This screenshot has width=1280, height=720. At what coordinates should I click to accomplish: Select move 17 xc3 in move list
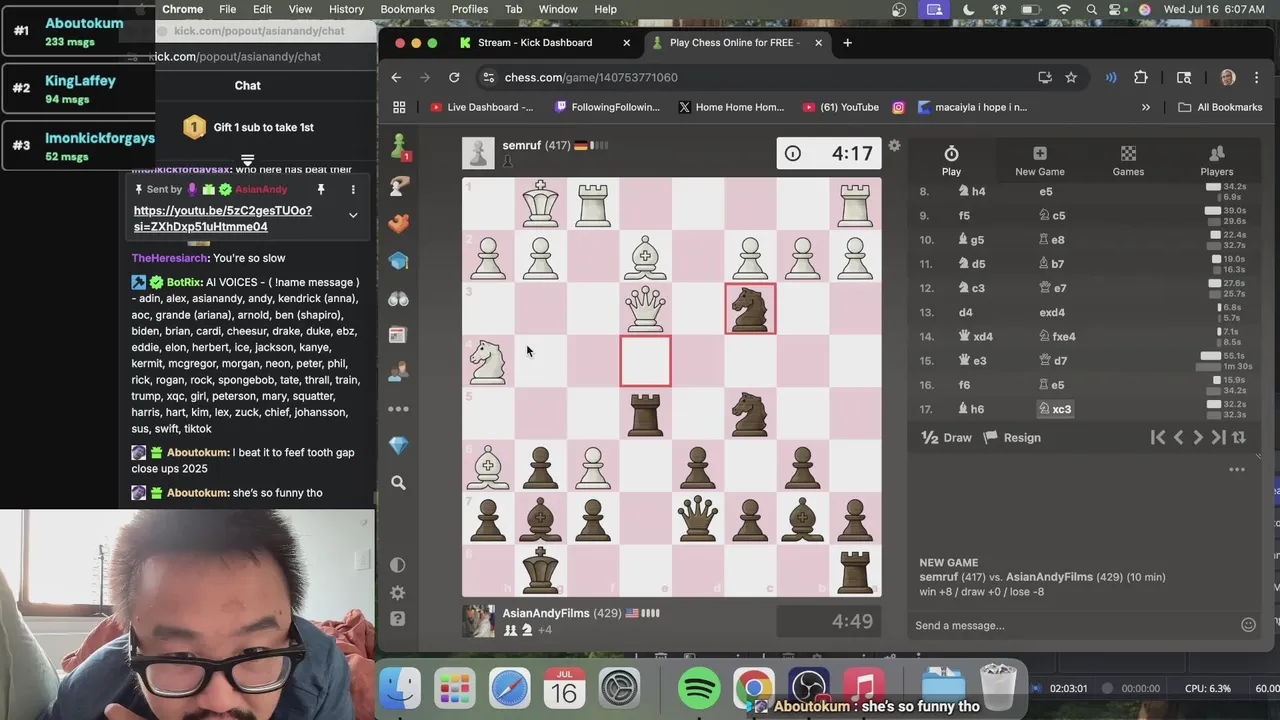1055,409
